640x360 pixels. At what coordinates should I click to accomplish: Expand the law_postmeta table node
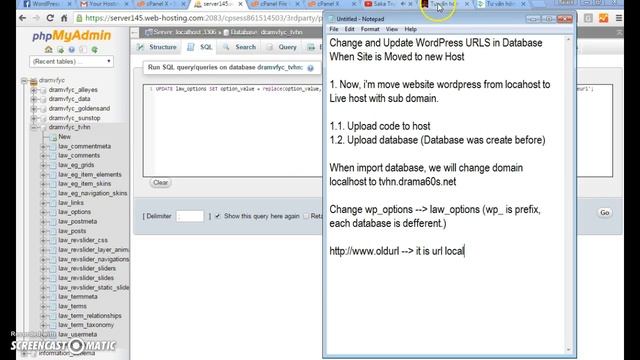(43, 222)
